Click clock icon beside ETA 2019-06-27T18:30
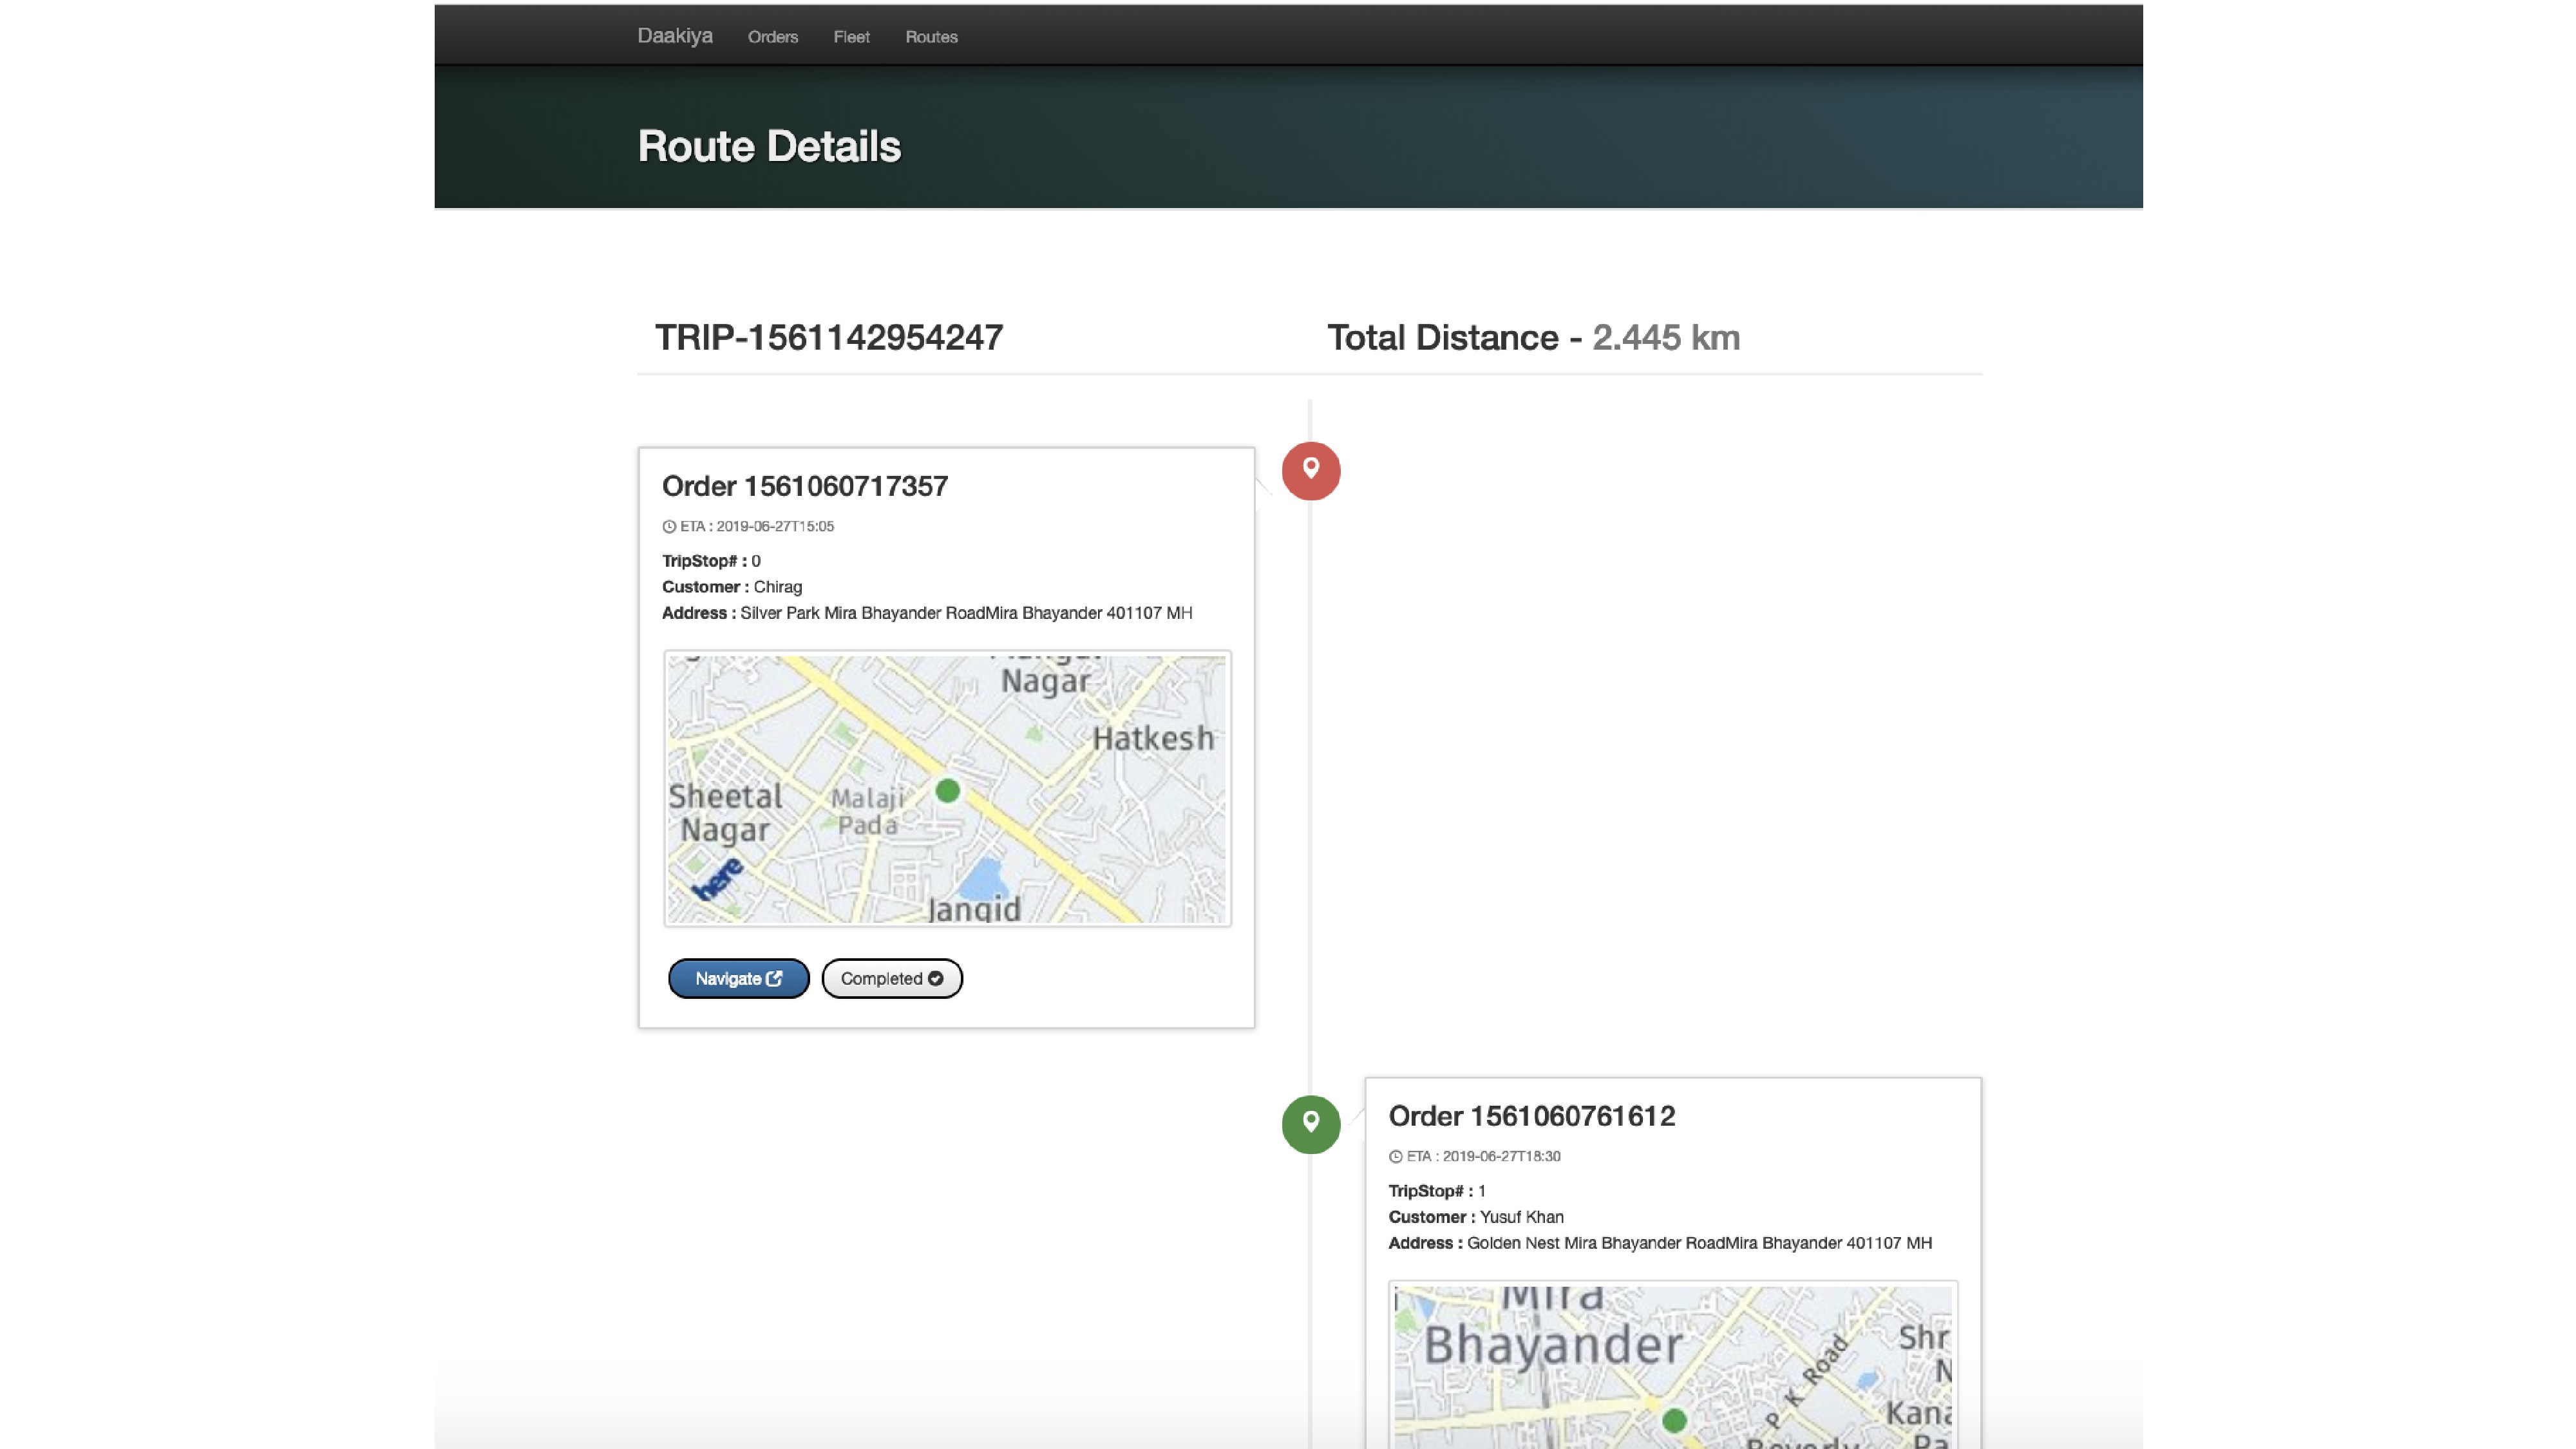Viewport: 2576px width, 1449px height. point(1395,1156)
